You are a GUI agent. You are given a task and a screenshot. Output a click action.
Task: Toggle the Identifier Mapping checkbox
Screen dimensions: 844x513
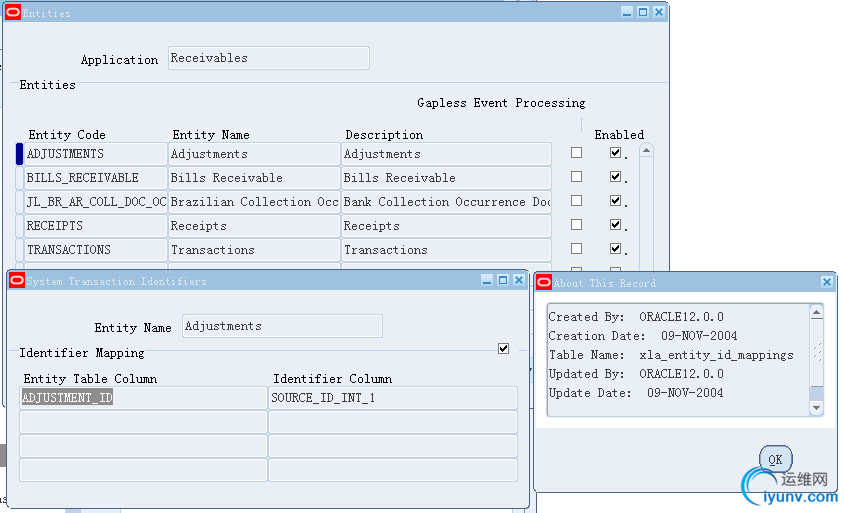503,349
